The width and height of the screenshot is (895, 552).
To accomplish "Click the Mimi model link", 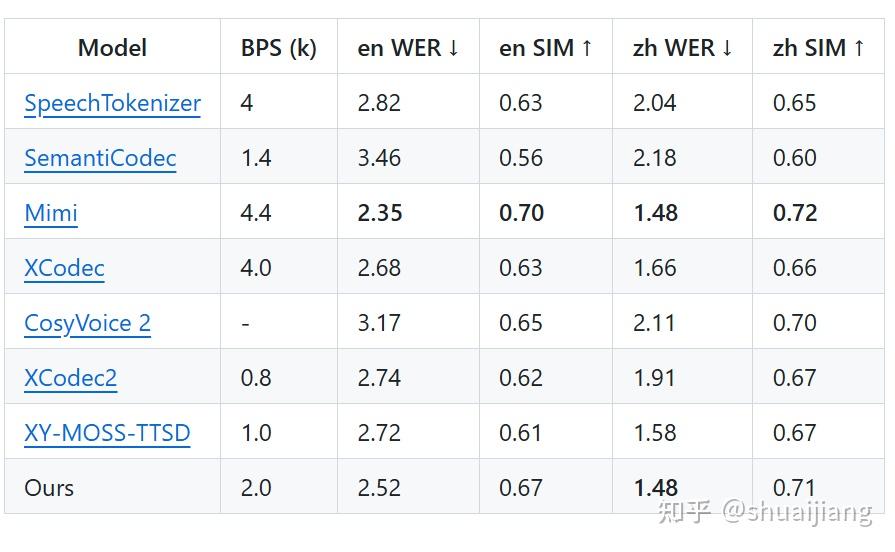I will tap(51, 213).
